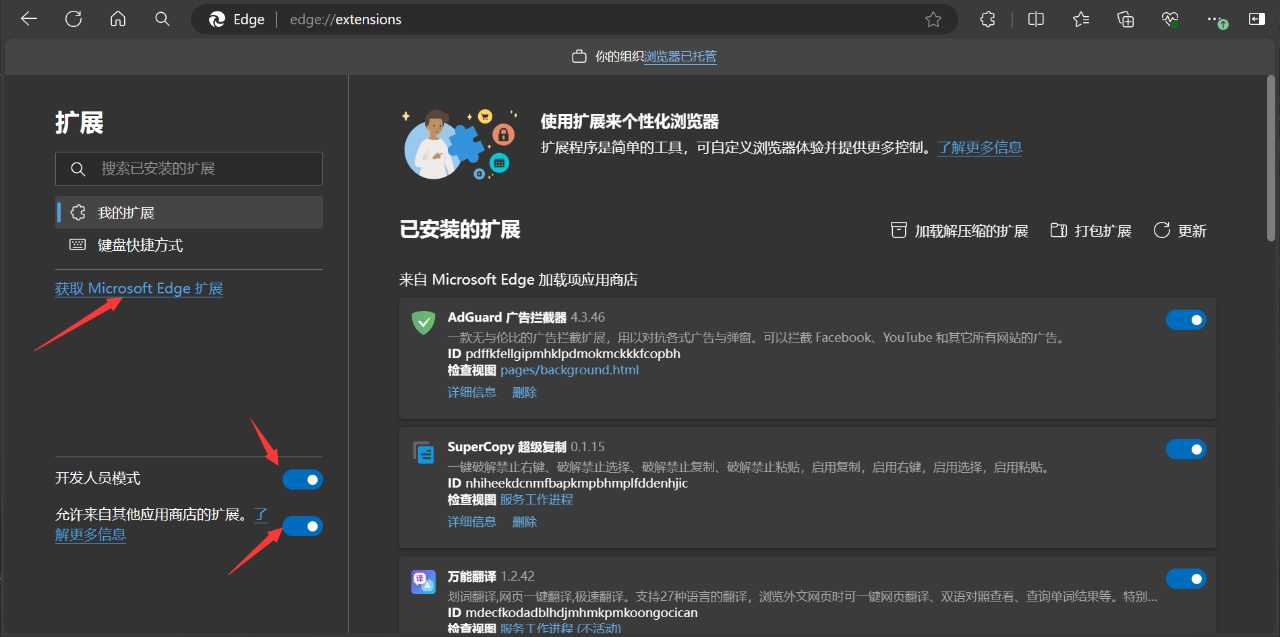
Task: Open split screen view icon
Action: (1036, 19)
